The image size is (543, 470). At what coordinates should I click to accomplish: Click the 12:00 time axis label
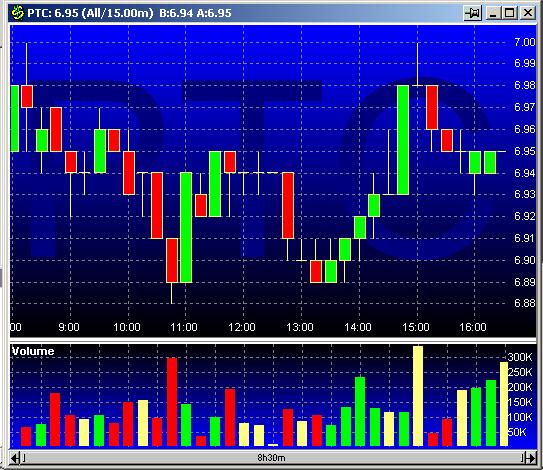pos(242,327)
